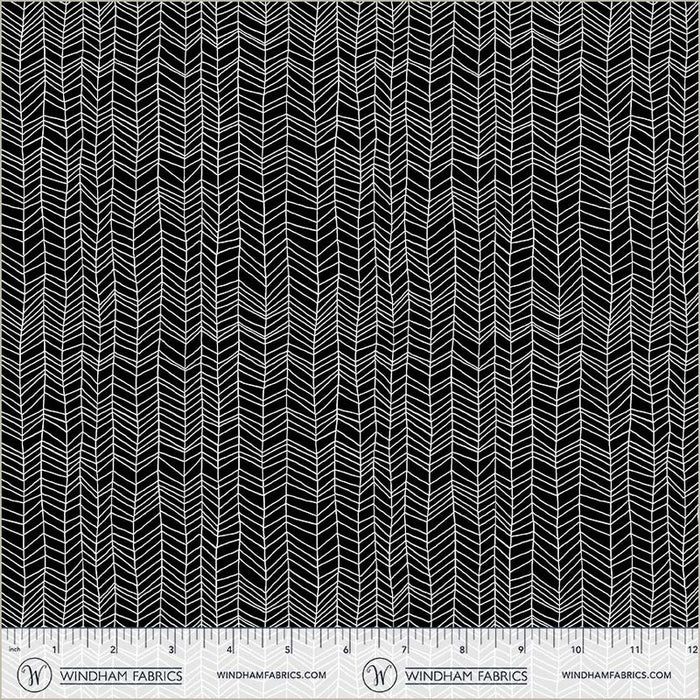This screenshot has width=700, height=700.
Task: Select the 12 inch ruler mark
Action: pos(690,651)
